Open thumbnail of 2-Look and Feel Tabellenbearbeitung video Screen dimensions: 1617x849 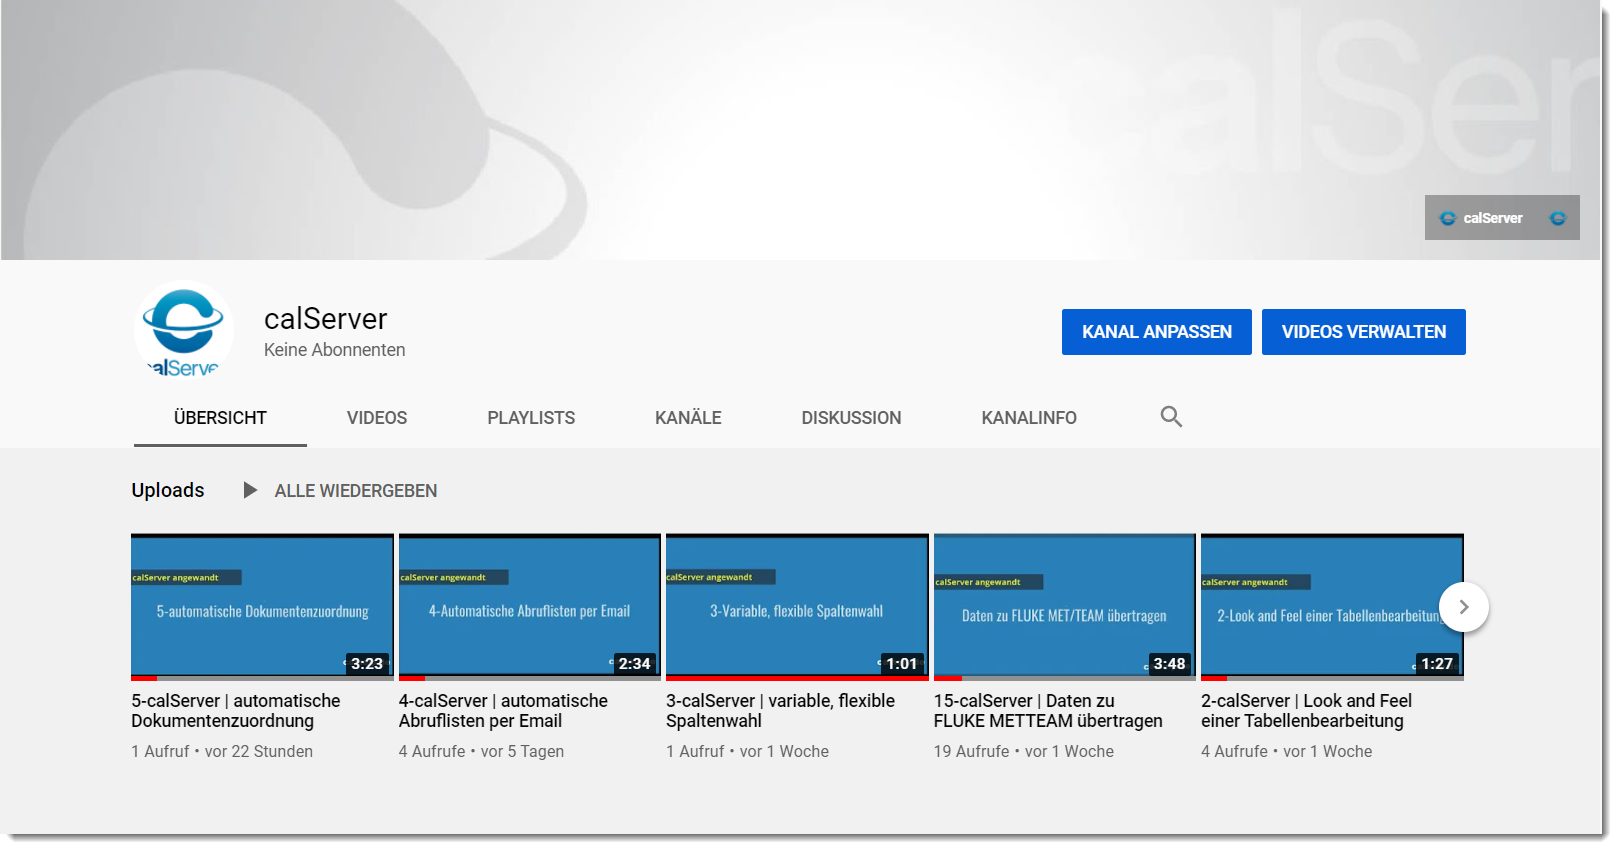tap(1332, 607)
